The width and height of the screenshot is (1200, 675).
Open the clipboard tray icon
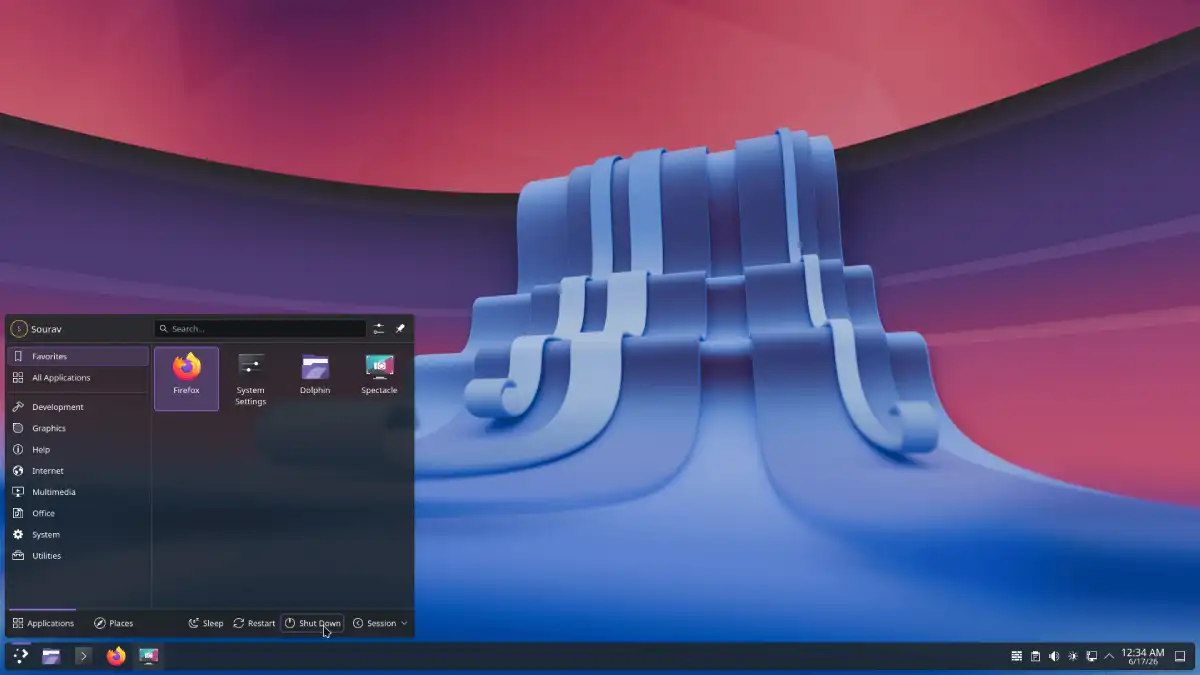pos(1035,656)
